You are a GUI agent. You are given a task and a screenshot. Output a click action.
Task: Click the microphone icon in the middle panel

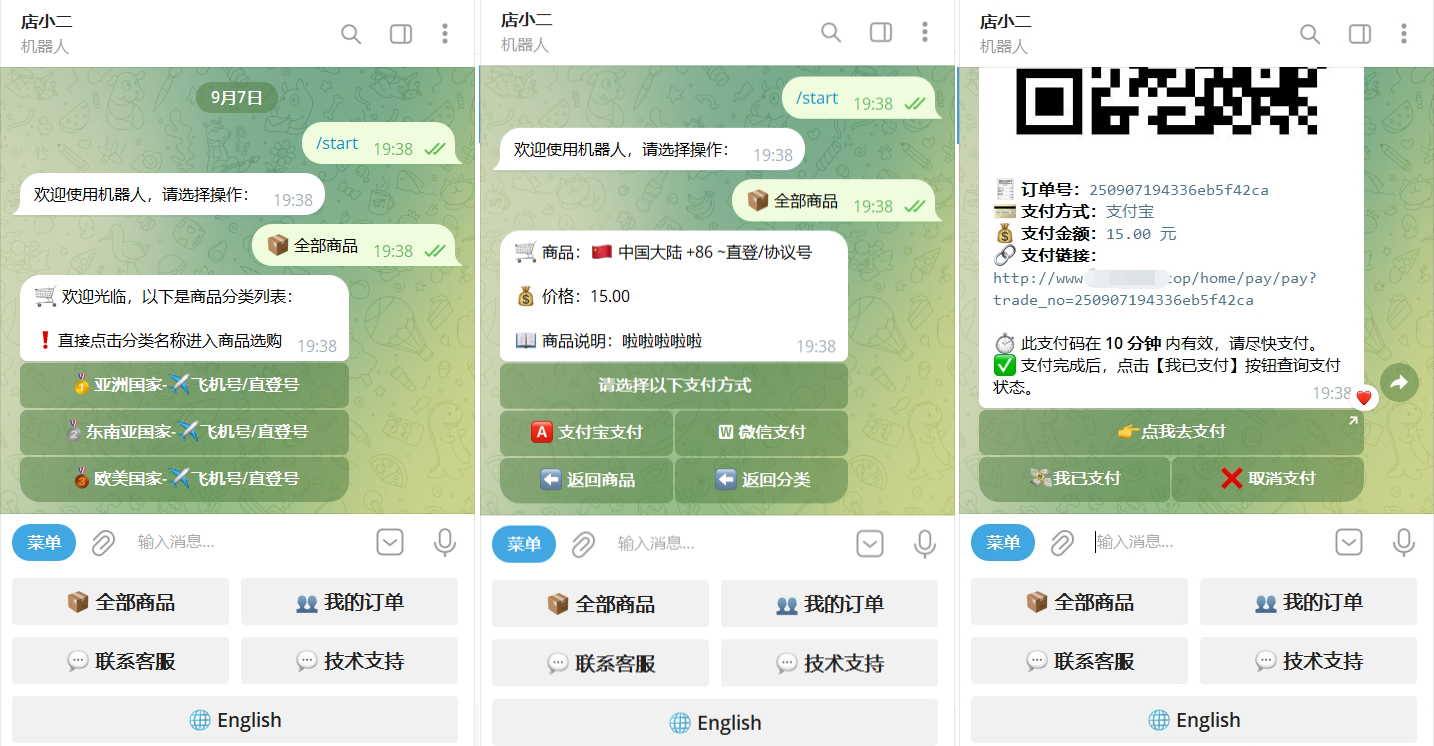tap(924, 544)
